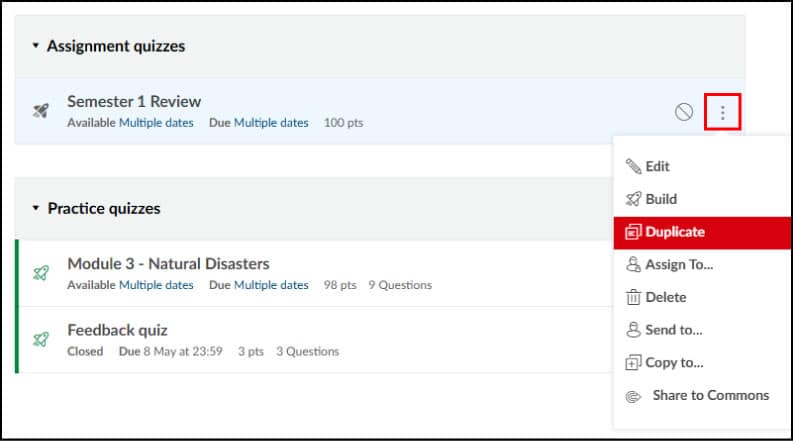Toggle unpublished status icon for Semester 1 Review
793x441 pixels.
pos(684,112)
